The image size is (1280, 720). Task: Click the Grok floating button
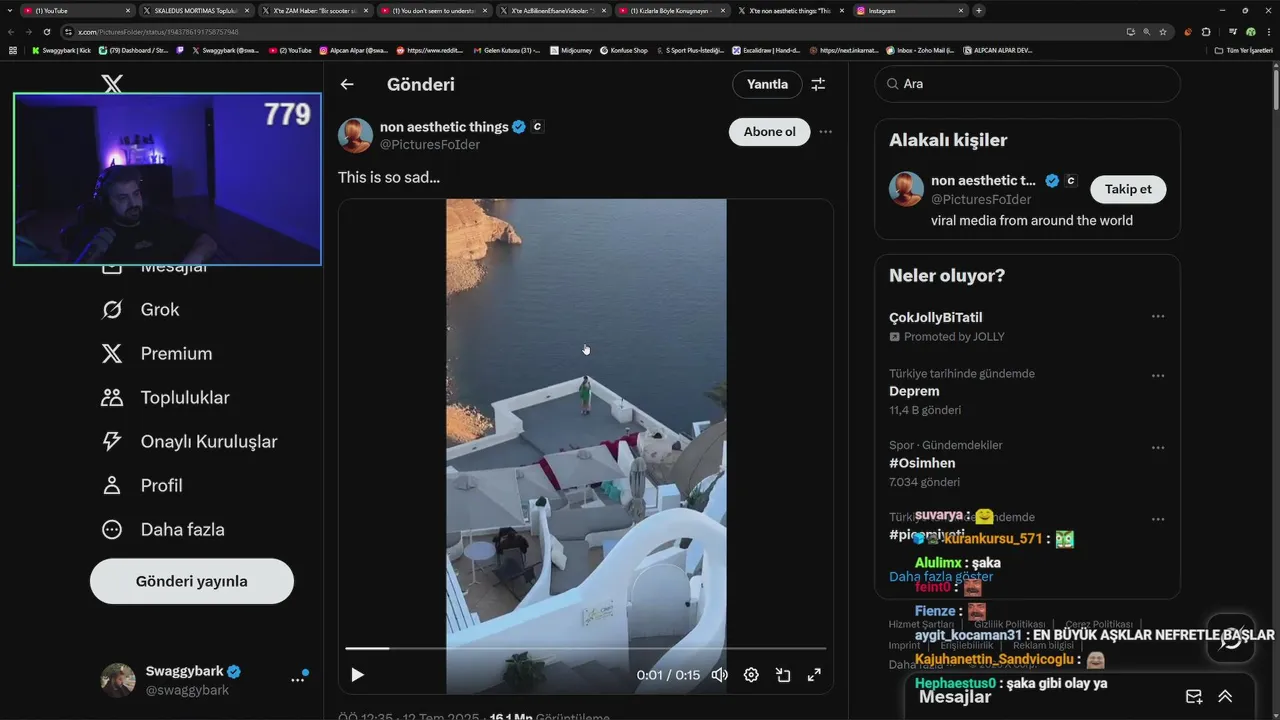[x=1231, y=638]
